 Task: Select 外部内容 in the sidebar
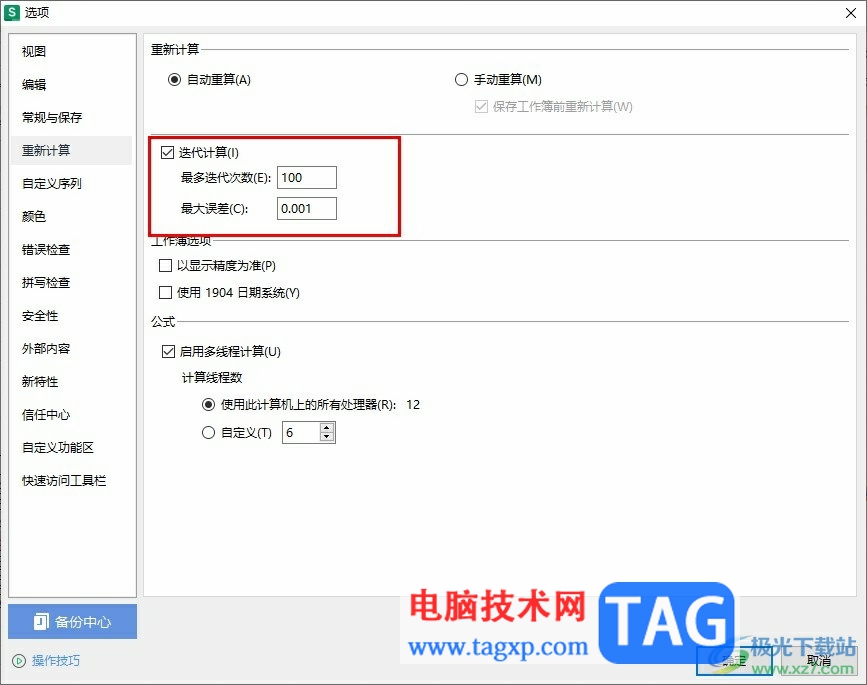point(46,348)
